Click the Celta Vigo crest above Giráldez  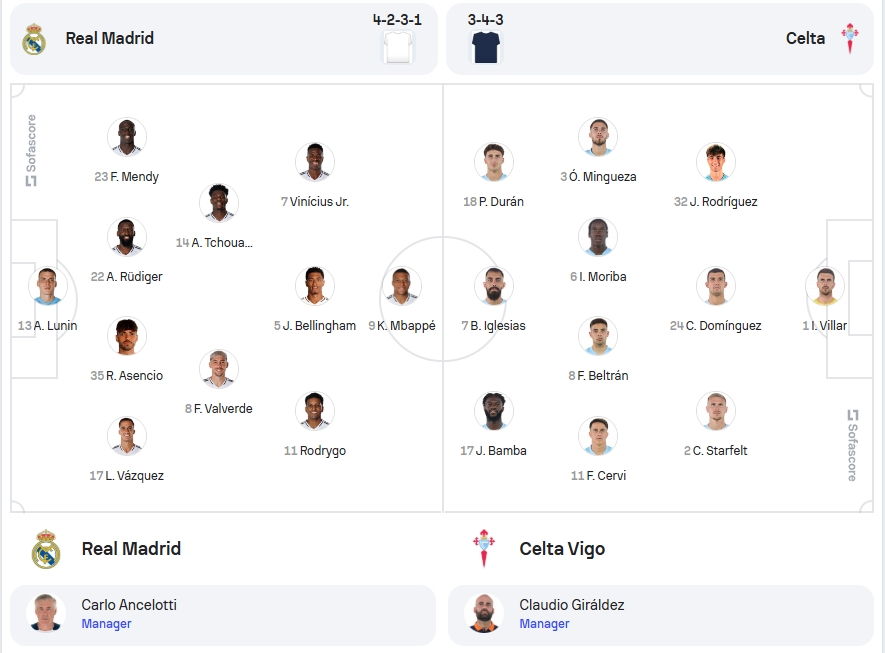pos(484,548)
